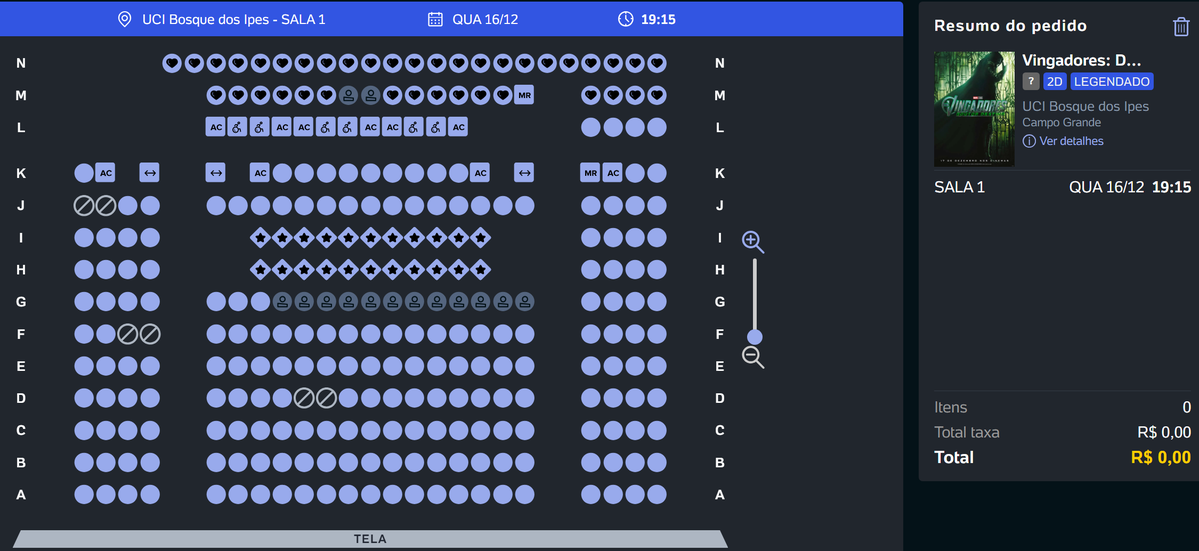The height and width of the screenshot is (551, 1199).
Task: Open the Vingadores movie poster thumbnail
Action: [974, 109]
